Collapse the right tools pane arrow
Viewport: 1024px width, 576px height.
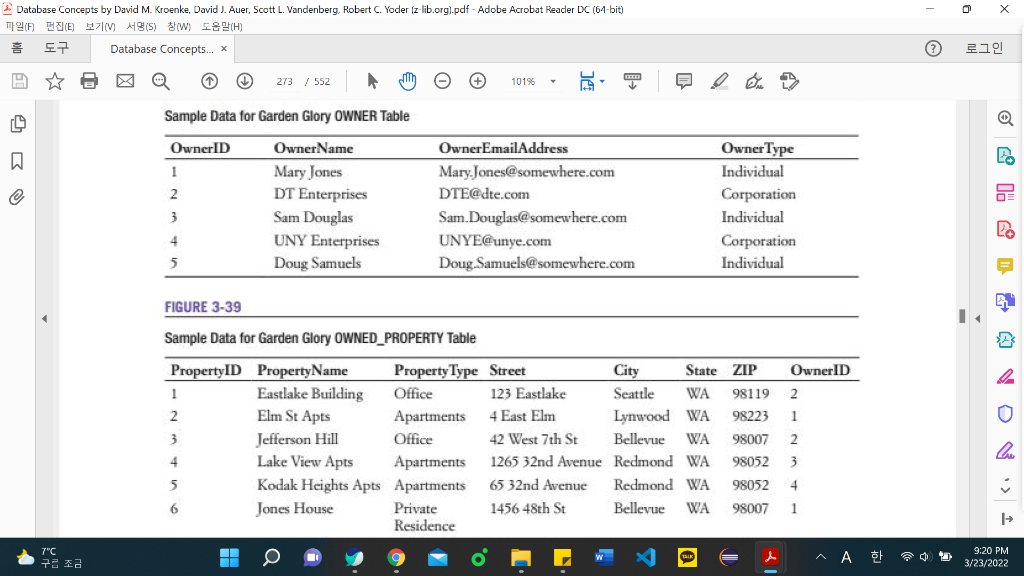coord(978,319)
